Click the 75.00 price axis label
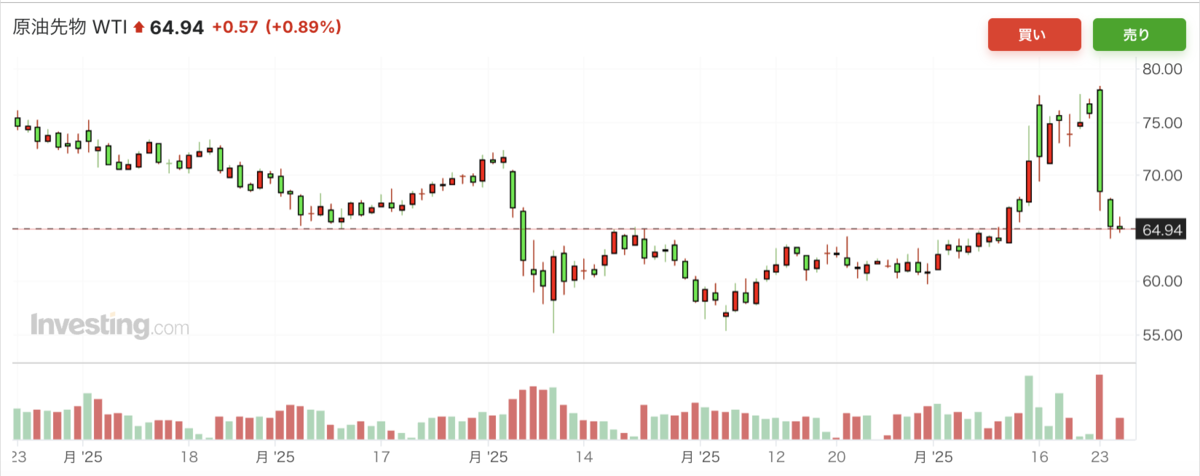This screenshot has width=1200, height=476. pyautogui.click(x=1162, y=123)
